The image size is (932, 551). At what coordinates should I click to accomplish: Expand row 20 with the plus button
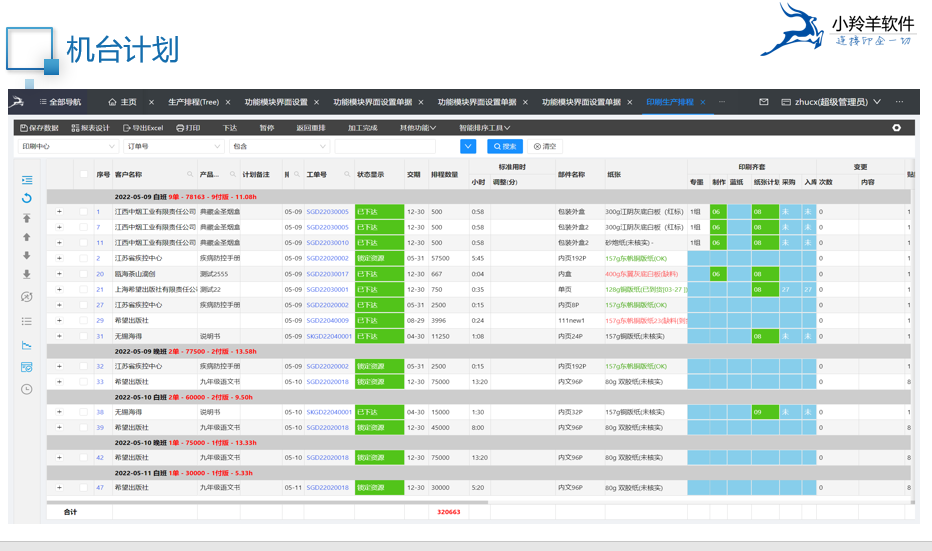pos(59,274)
